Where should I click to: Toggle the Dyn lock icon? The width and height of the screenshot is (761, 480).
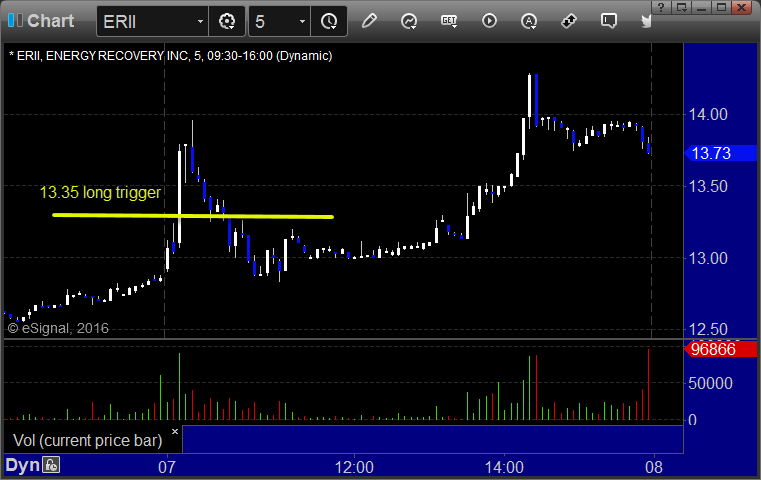tap(51, 465)
